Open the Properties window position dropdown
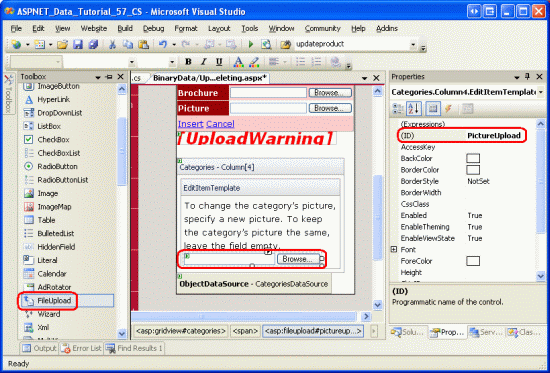Viewport: 550px width, 373px height. (517, 77)
